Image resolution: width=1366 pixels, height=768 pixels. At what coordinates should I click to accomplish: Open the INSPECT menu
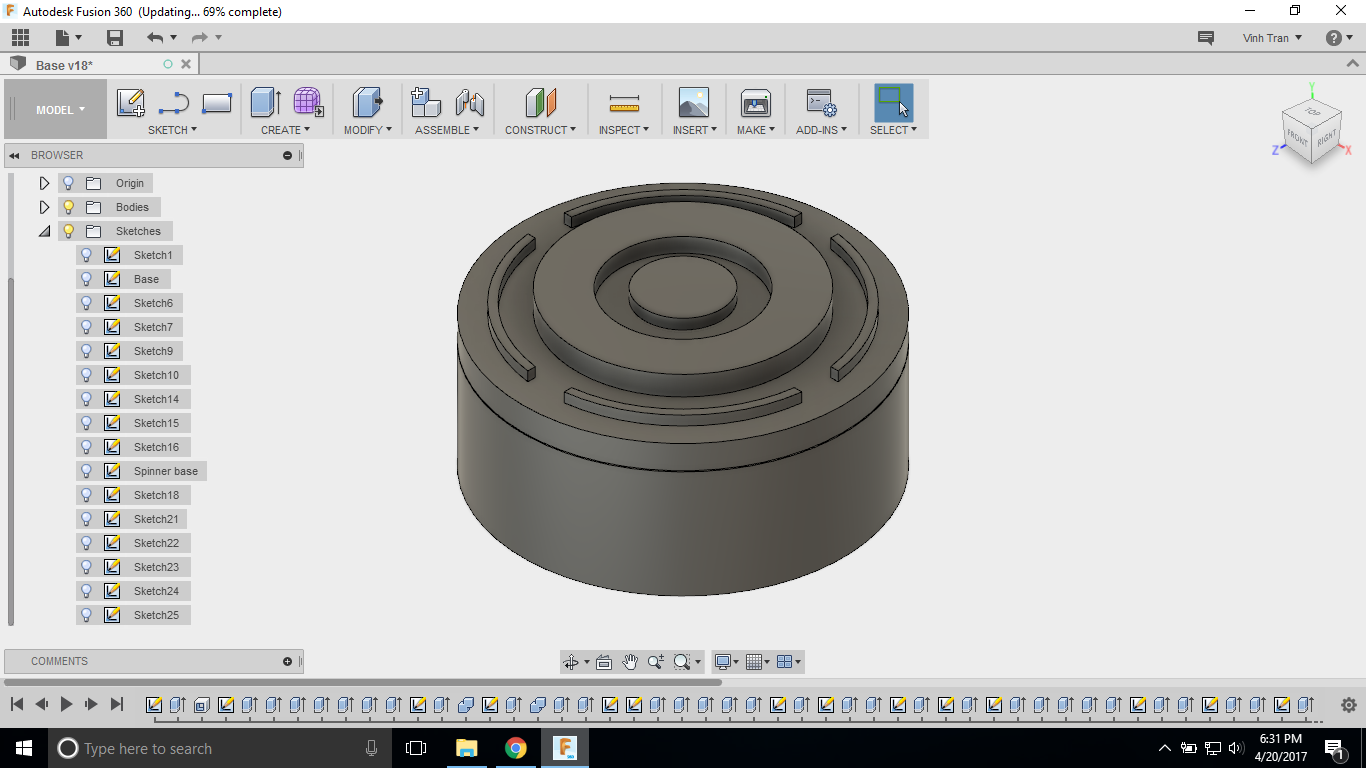624,130
